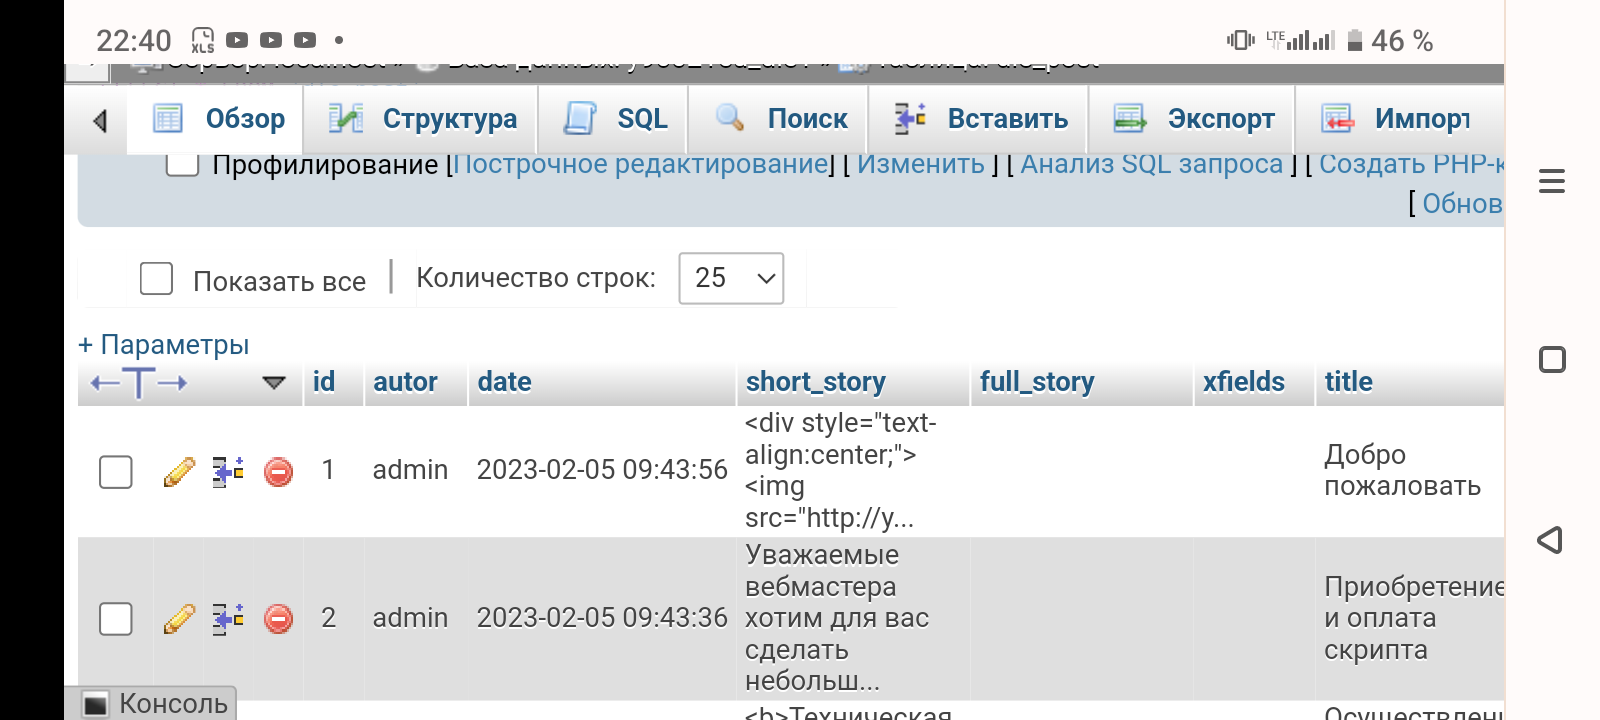Viewport: 1600px width, 720px height.
Task: Enable the Показать все checkbox
Action: (x=156, y=279)
